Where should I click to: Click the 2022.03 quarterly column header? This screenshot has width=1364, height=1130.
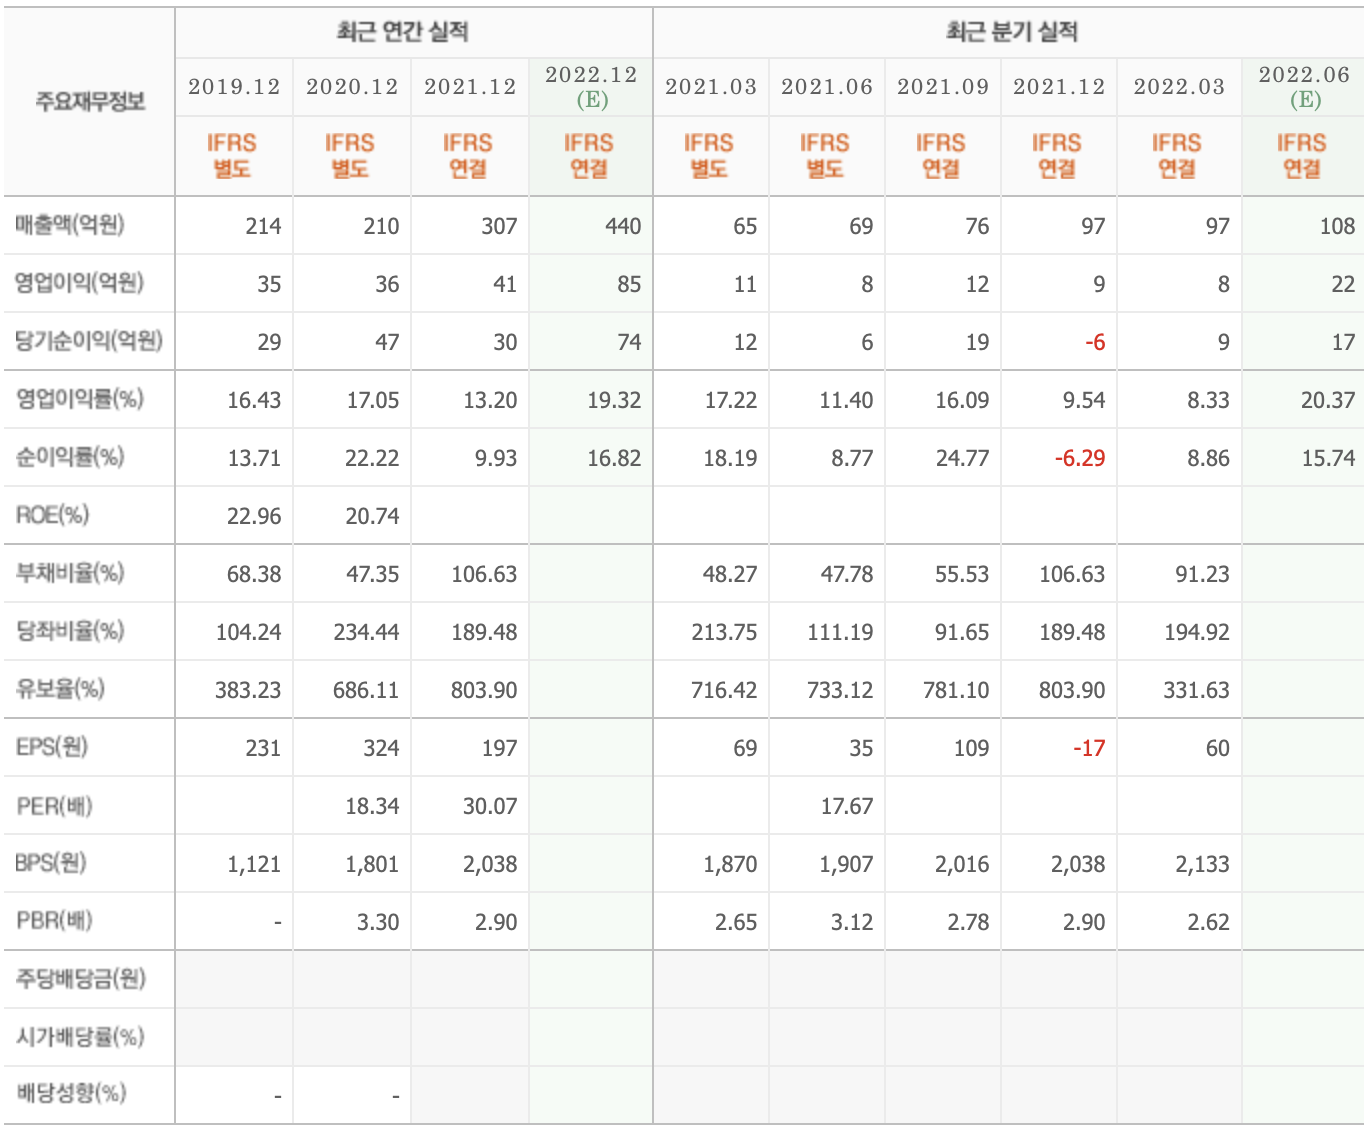coord(1179,87)
